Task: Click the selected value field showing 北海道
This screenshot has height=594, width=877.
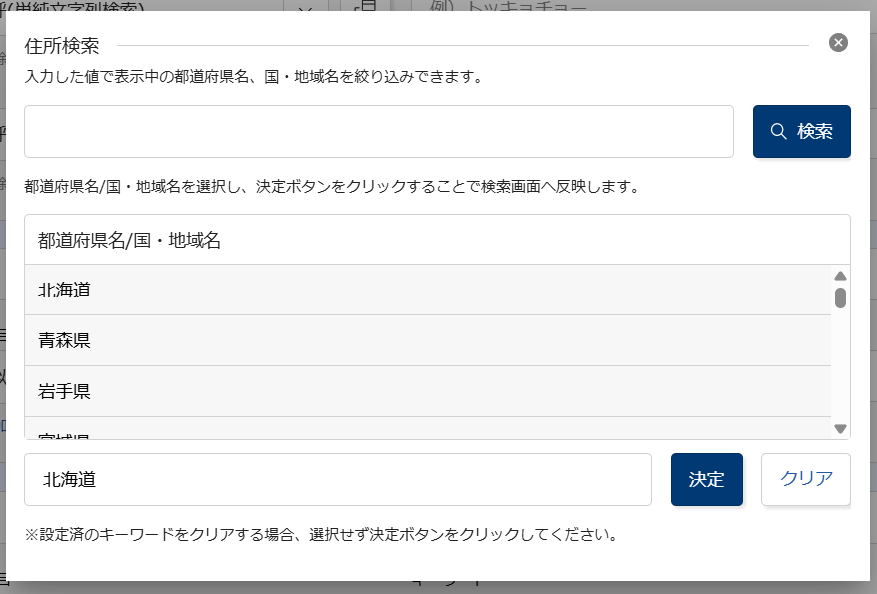Action: pos(338,479)
